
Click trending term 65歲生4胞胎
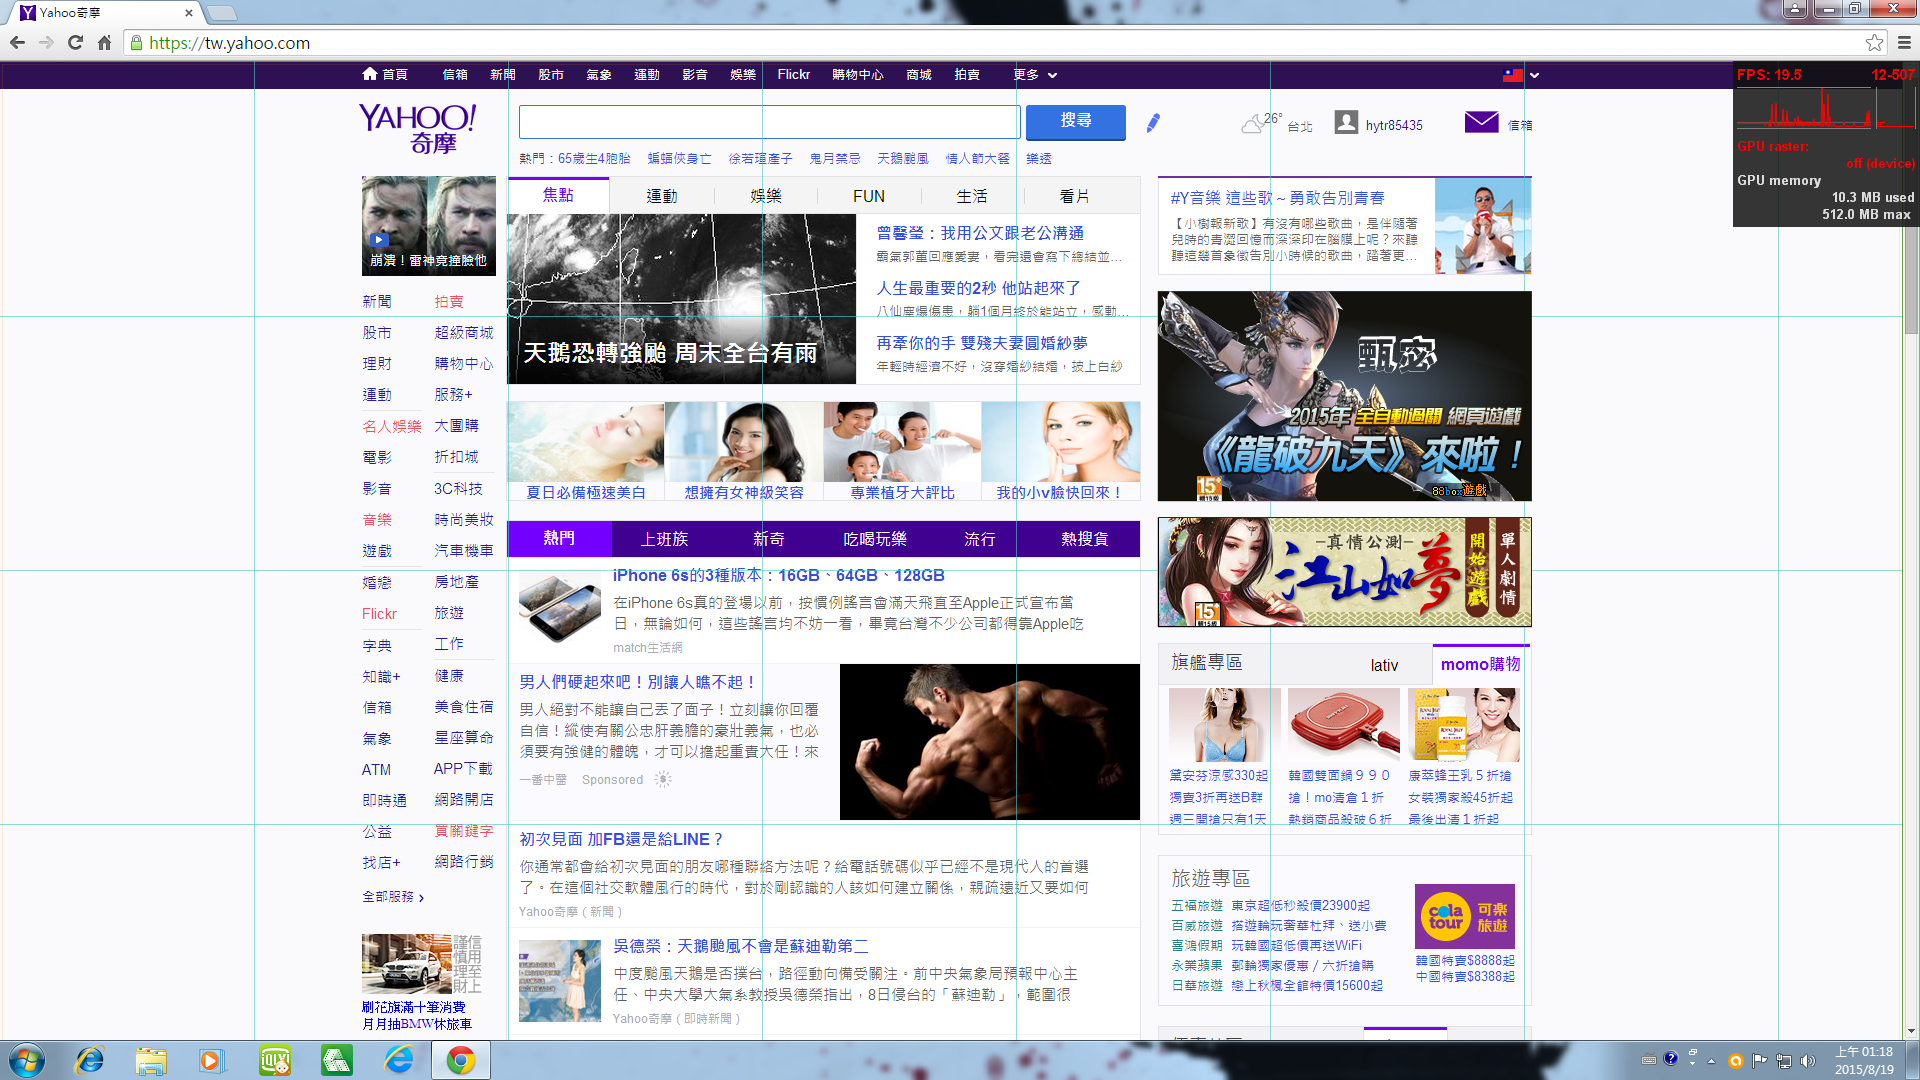click(594, 158)
